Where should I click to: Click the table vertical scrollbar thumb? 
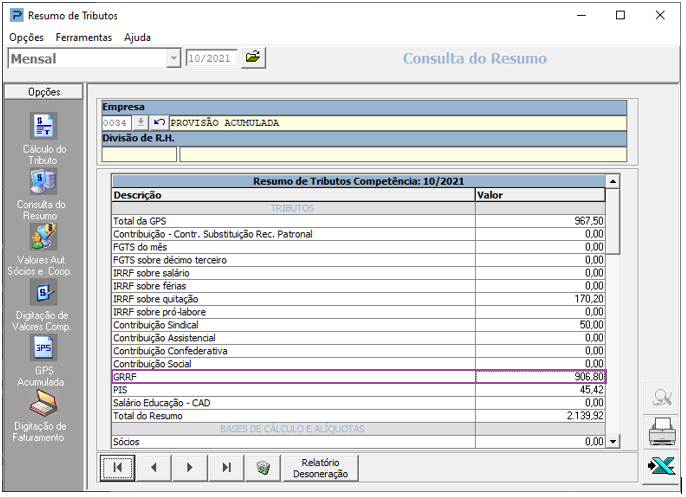[x=613, y=221]
